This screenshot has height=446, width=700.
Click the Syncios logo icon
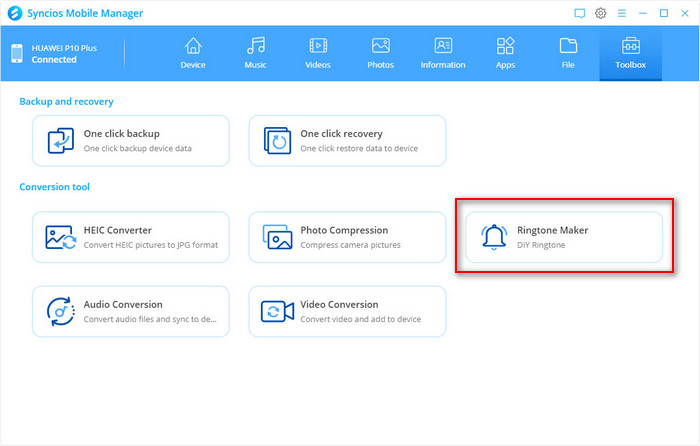(x=15, y=13)
